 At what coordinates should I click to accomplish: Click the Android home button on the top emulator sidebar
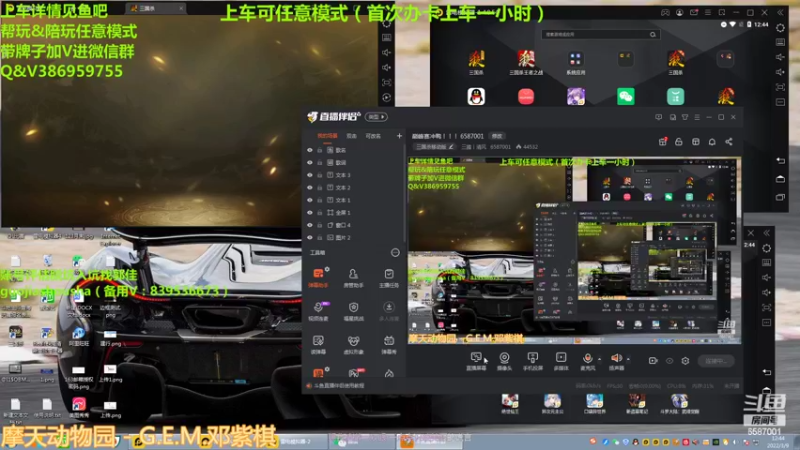pyautogui.click(x=781, y=179)
